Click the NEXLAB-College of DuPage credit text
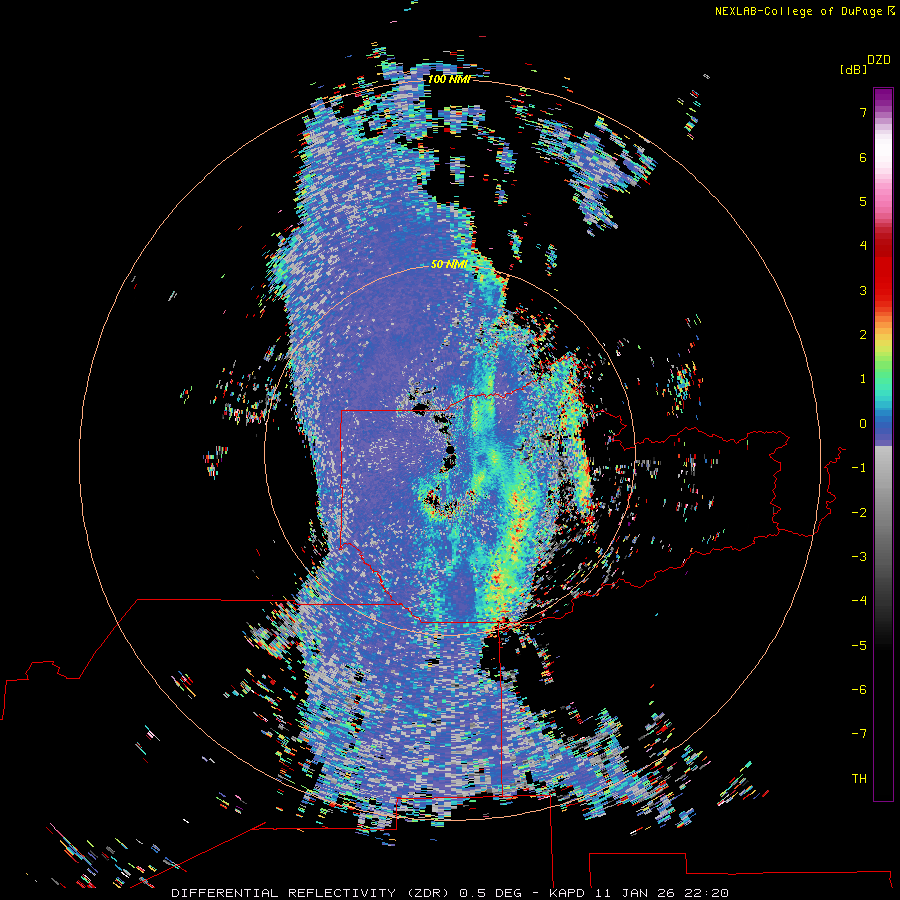The width and height of the screenshot is (900, 900). click(801, 11)
